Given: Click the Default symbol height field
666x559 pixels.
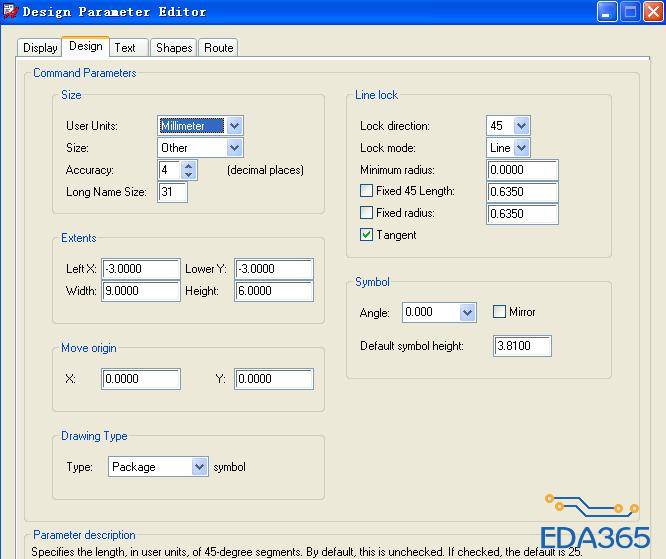Looking at the screenshot, I should click(x=522, y=346).
